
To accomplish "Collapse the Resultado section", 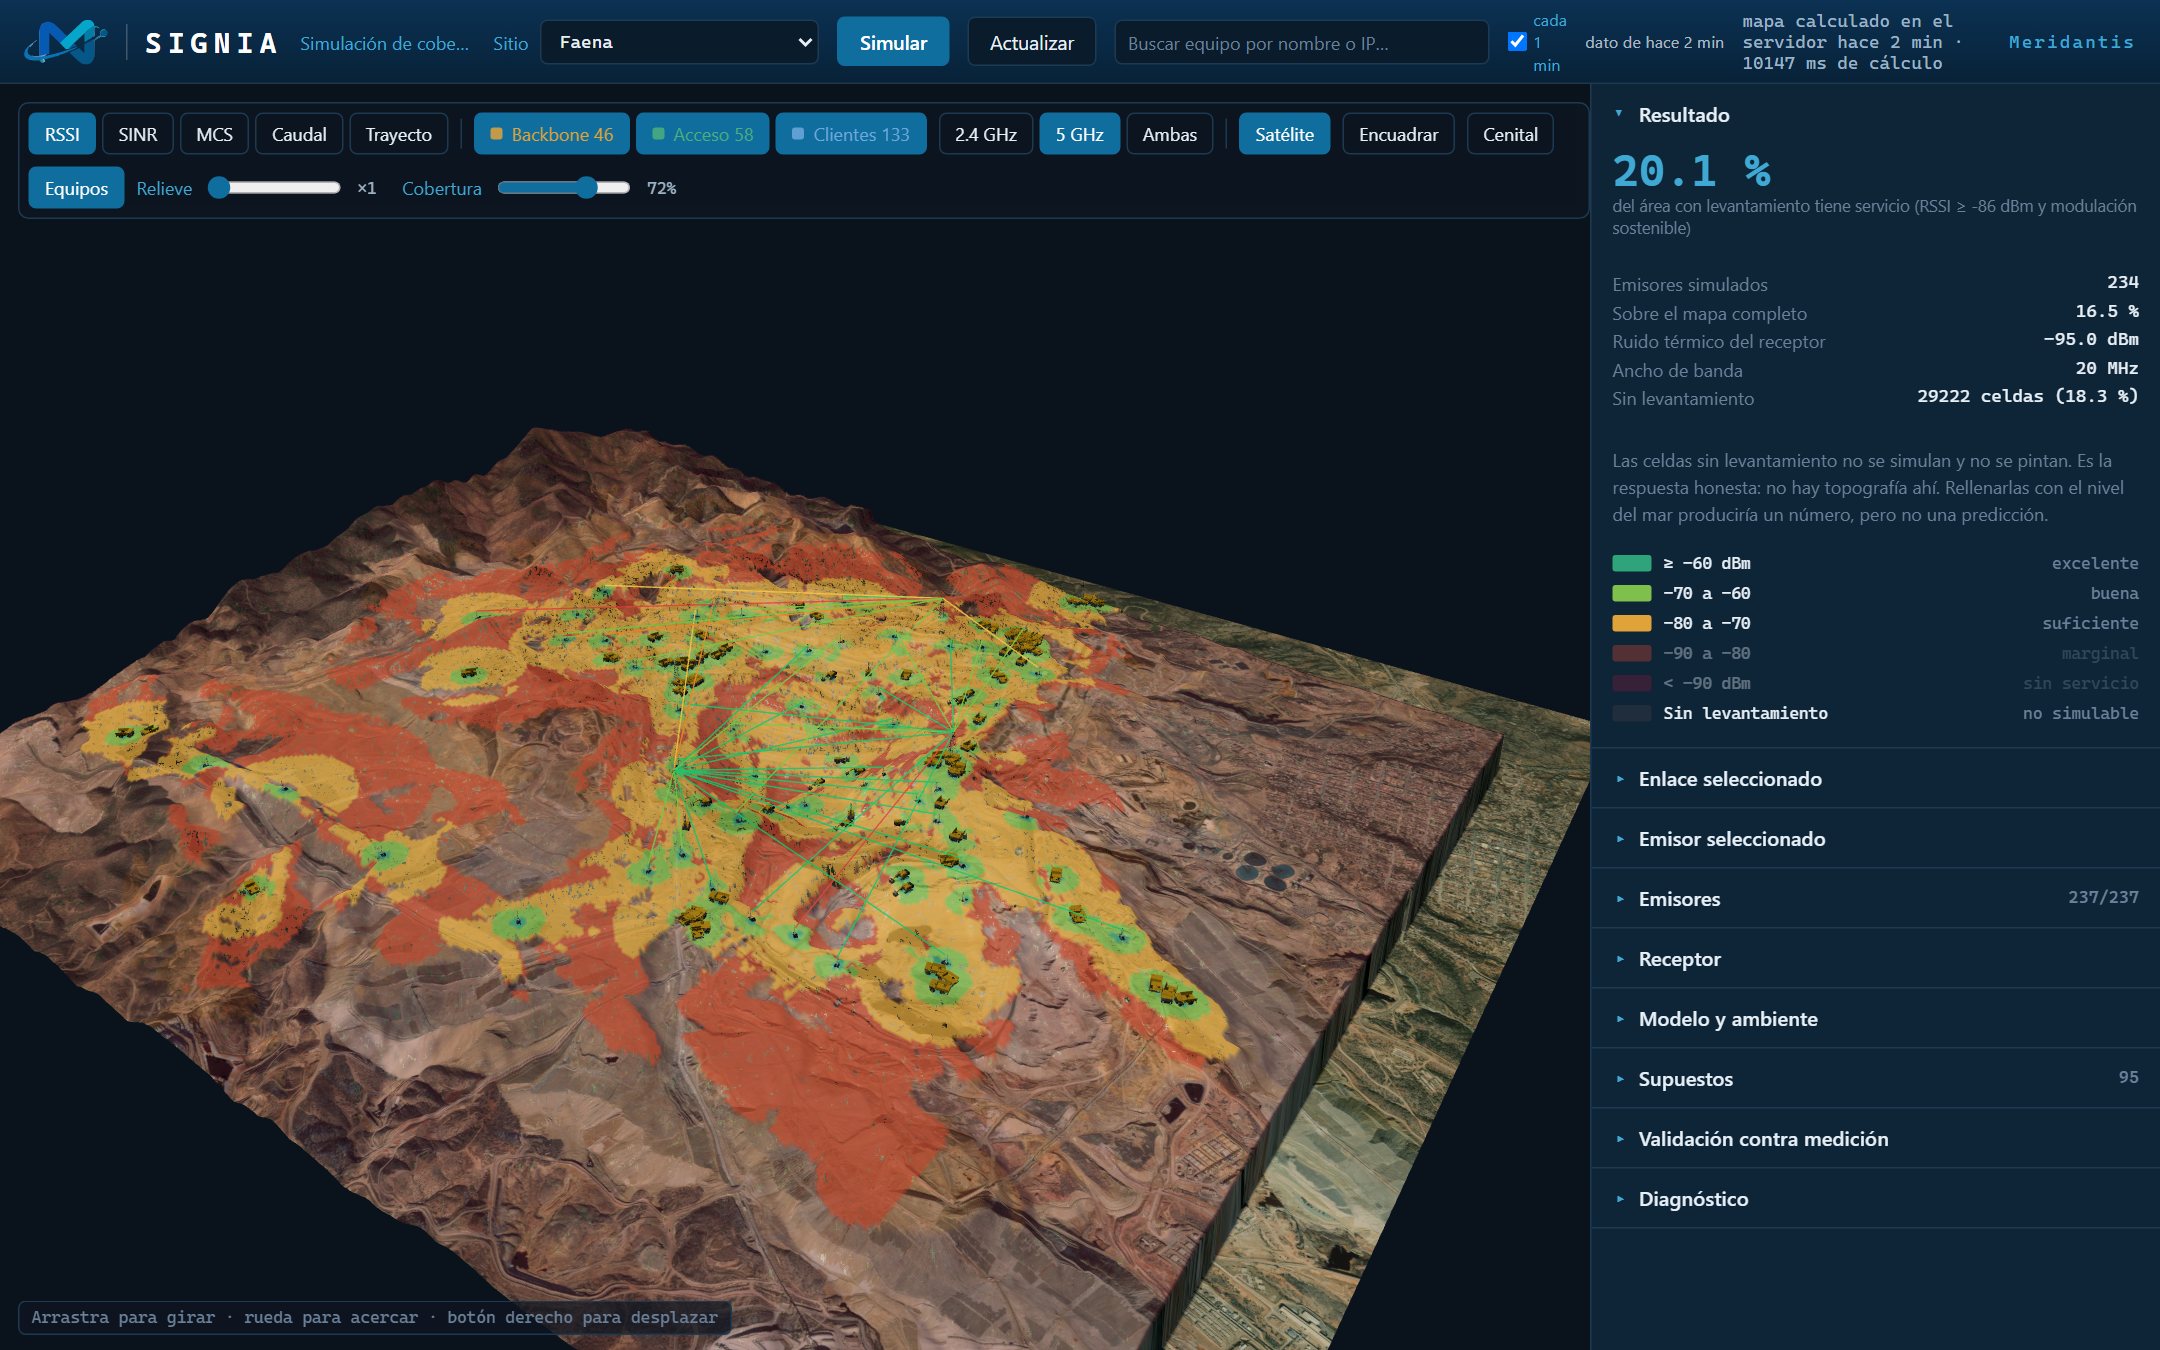I will click(1875, 115).
